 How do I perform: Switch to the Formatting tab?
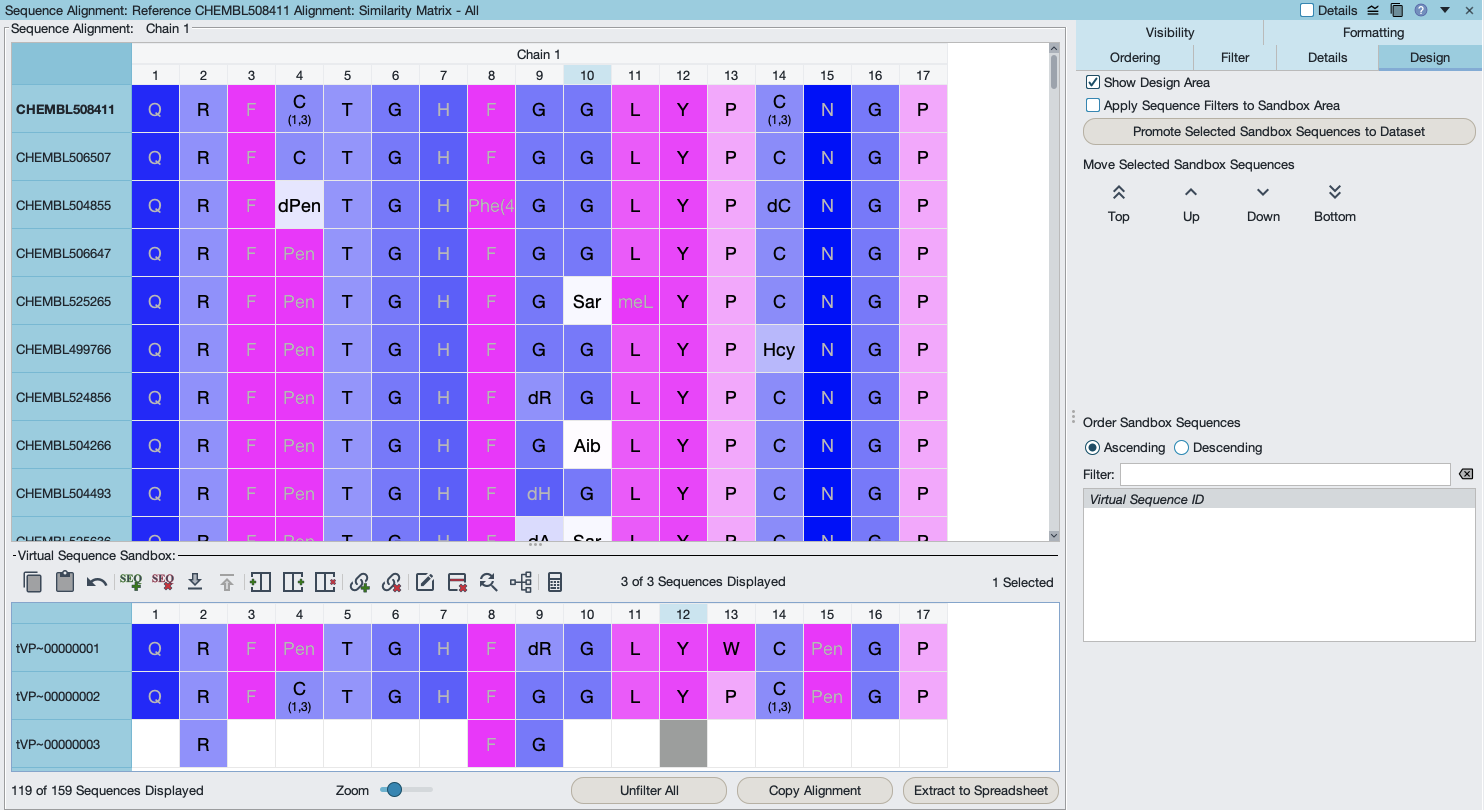tap(1373, 33)
